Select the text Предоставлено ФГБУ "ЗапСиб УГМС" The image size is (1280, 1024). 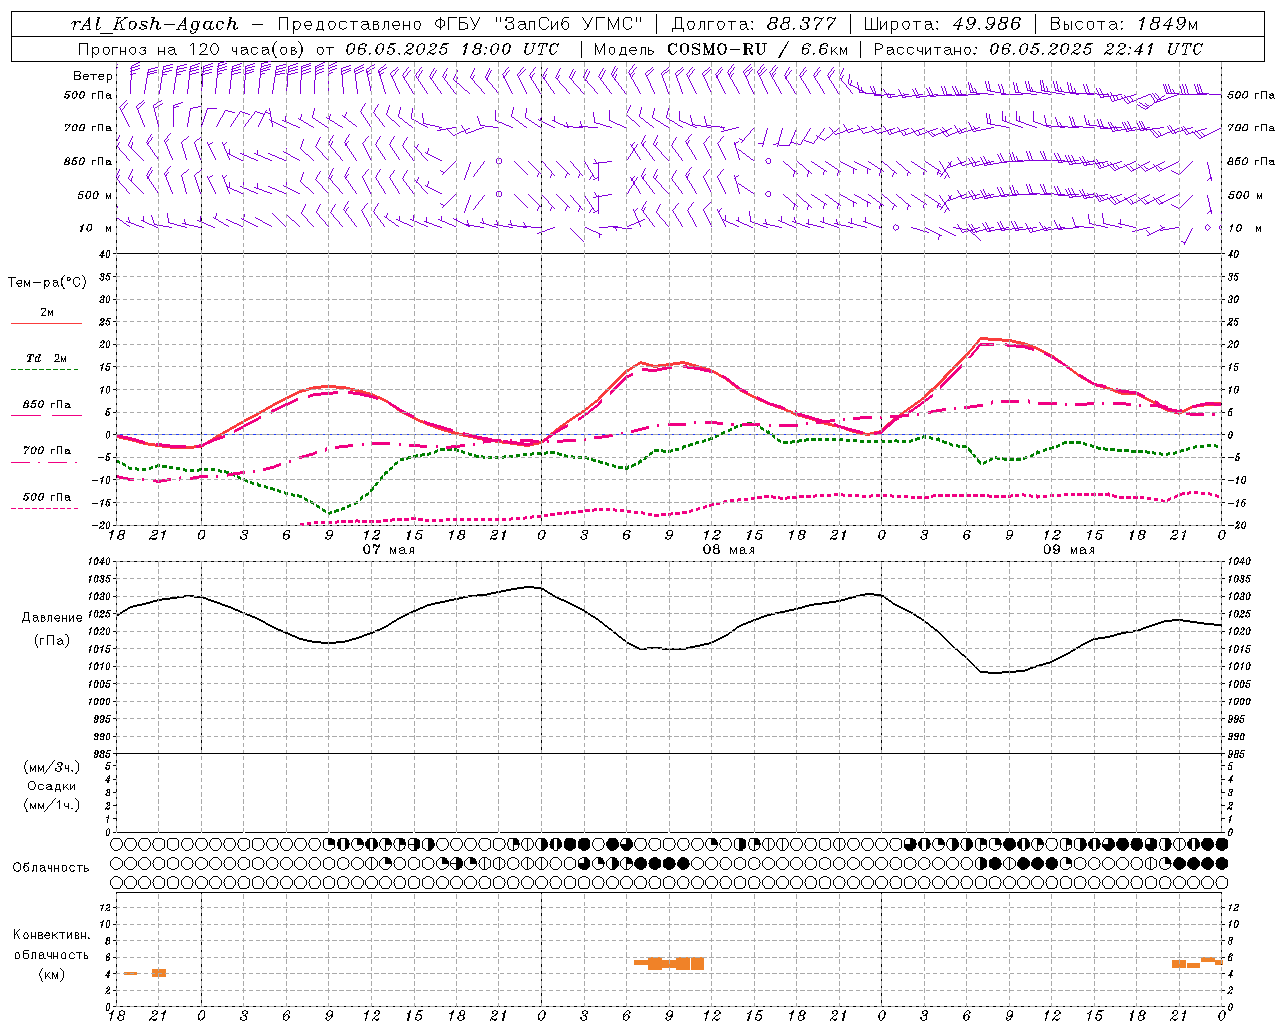(461, 24)
